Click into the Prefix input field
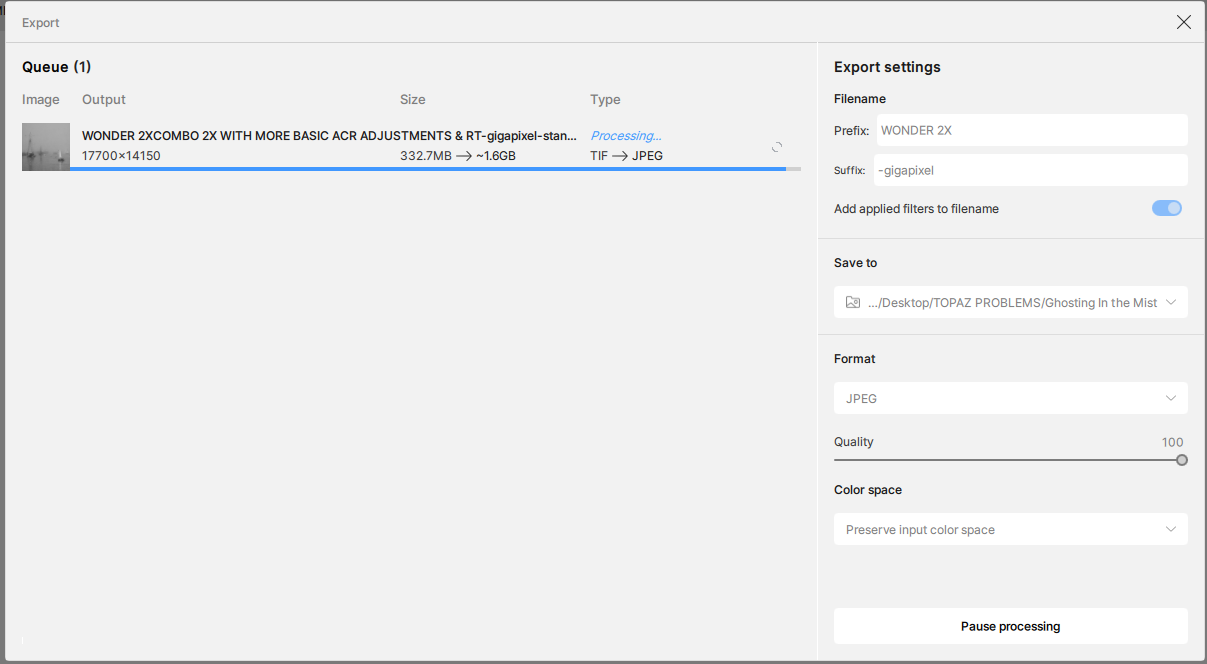This screenshot has height=664, width=1207. [x=1030, y=130]
